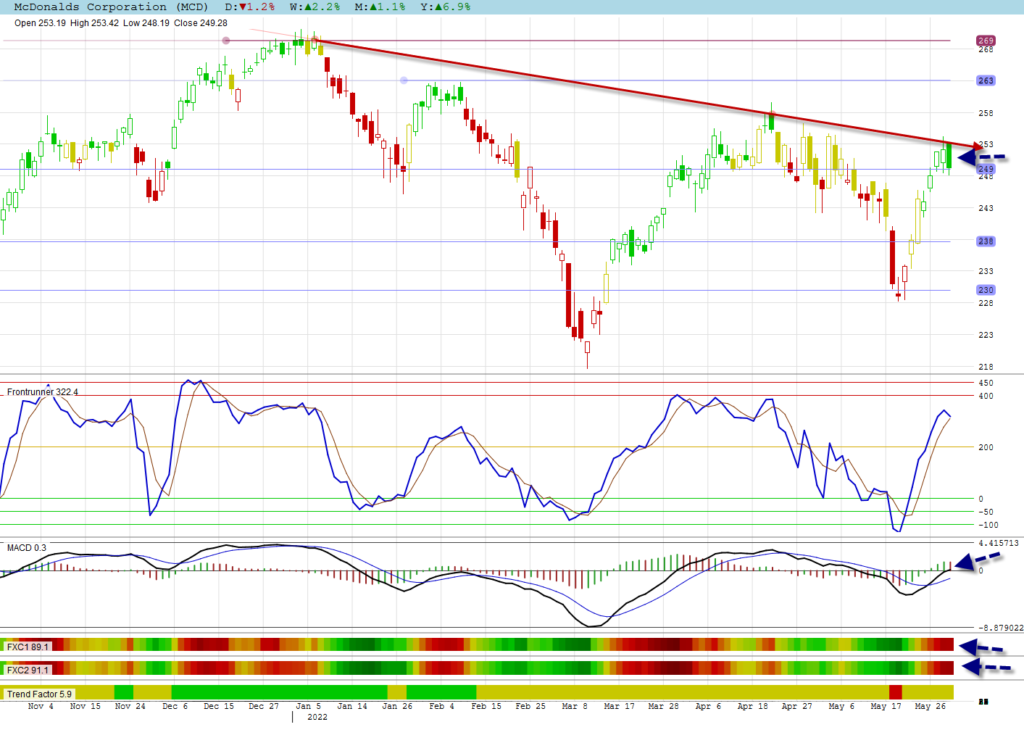Click the 2022 year marker label
This screenshot has height=735, width=1024.
tap(317, 717)
